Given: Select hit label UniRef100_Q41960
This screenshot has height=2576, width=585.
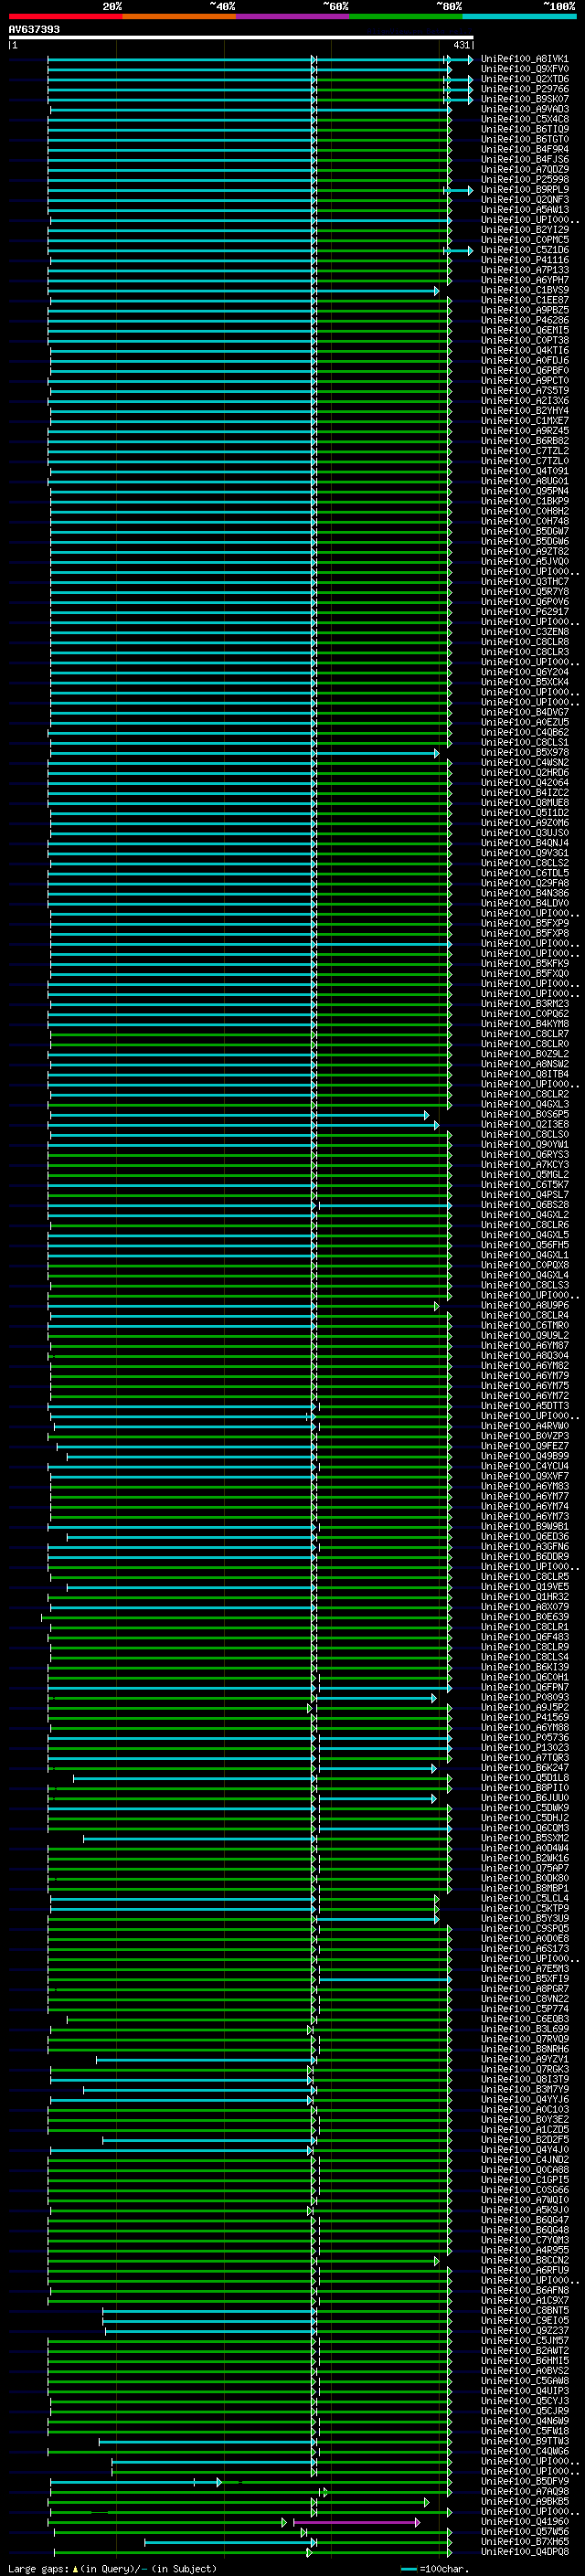Looking at the screenshot, I should pyautogui.click(x=524, y=2521).
